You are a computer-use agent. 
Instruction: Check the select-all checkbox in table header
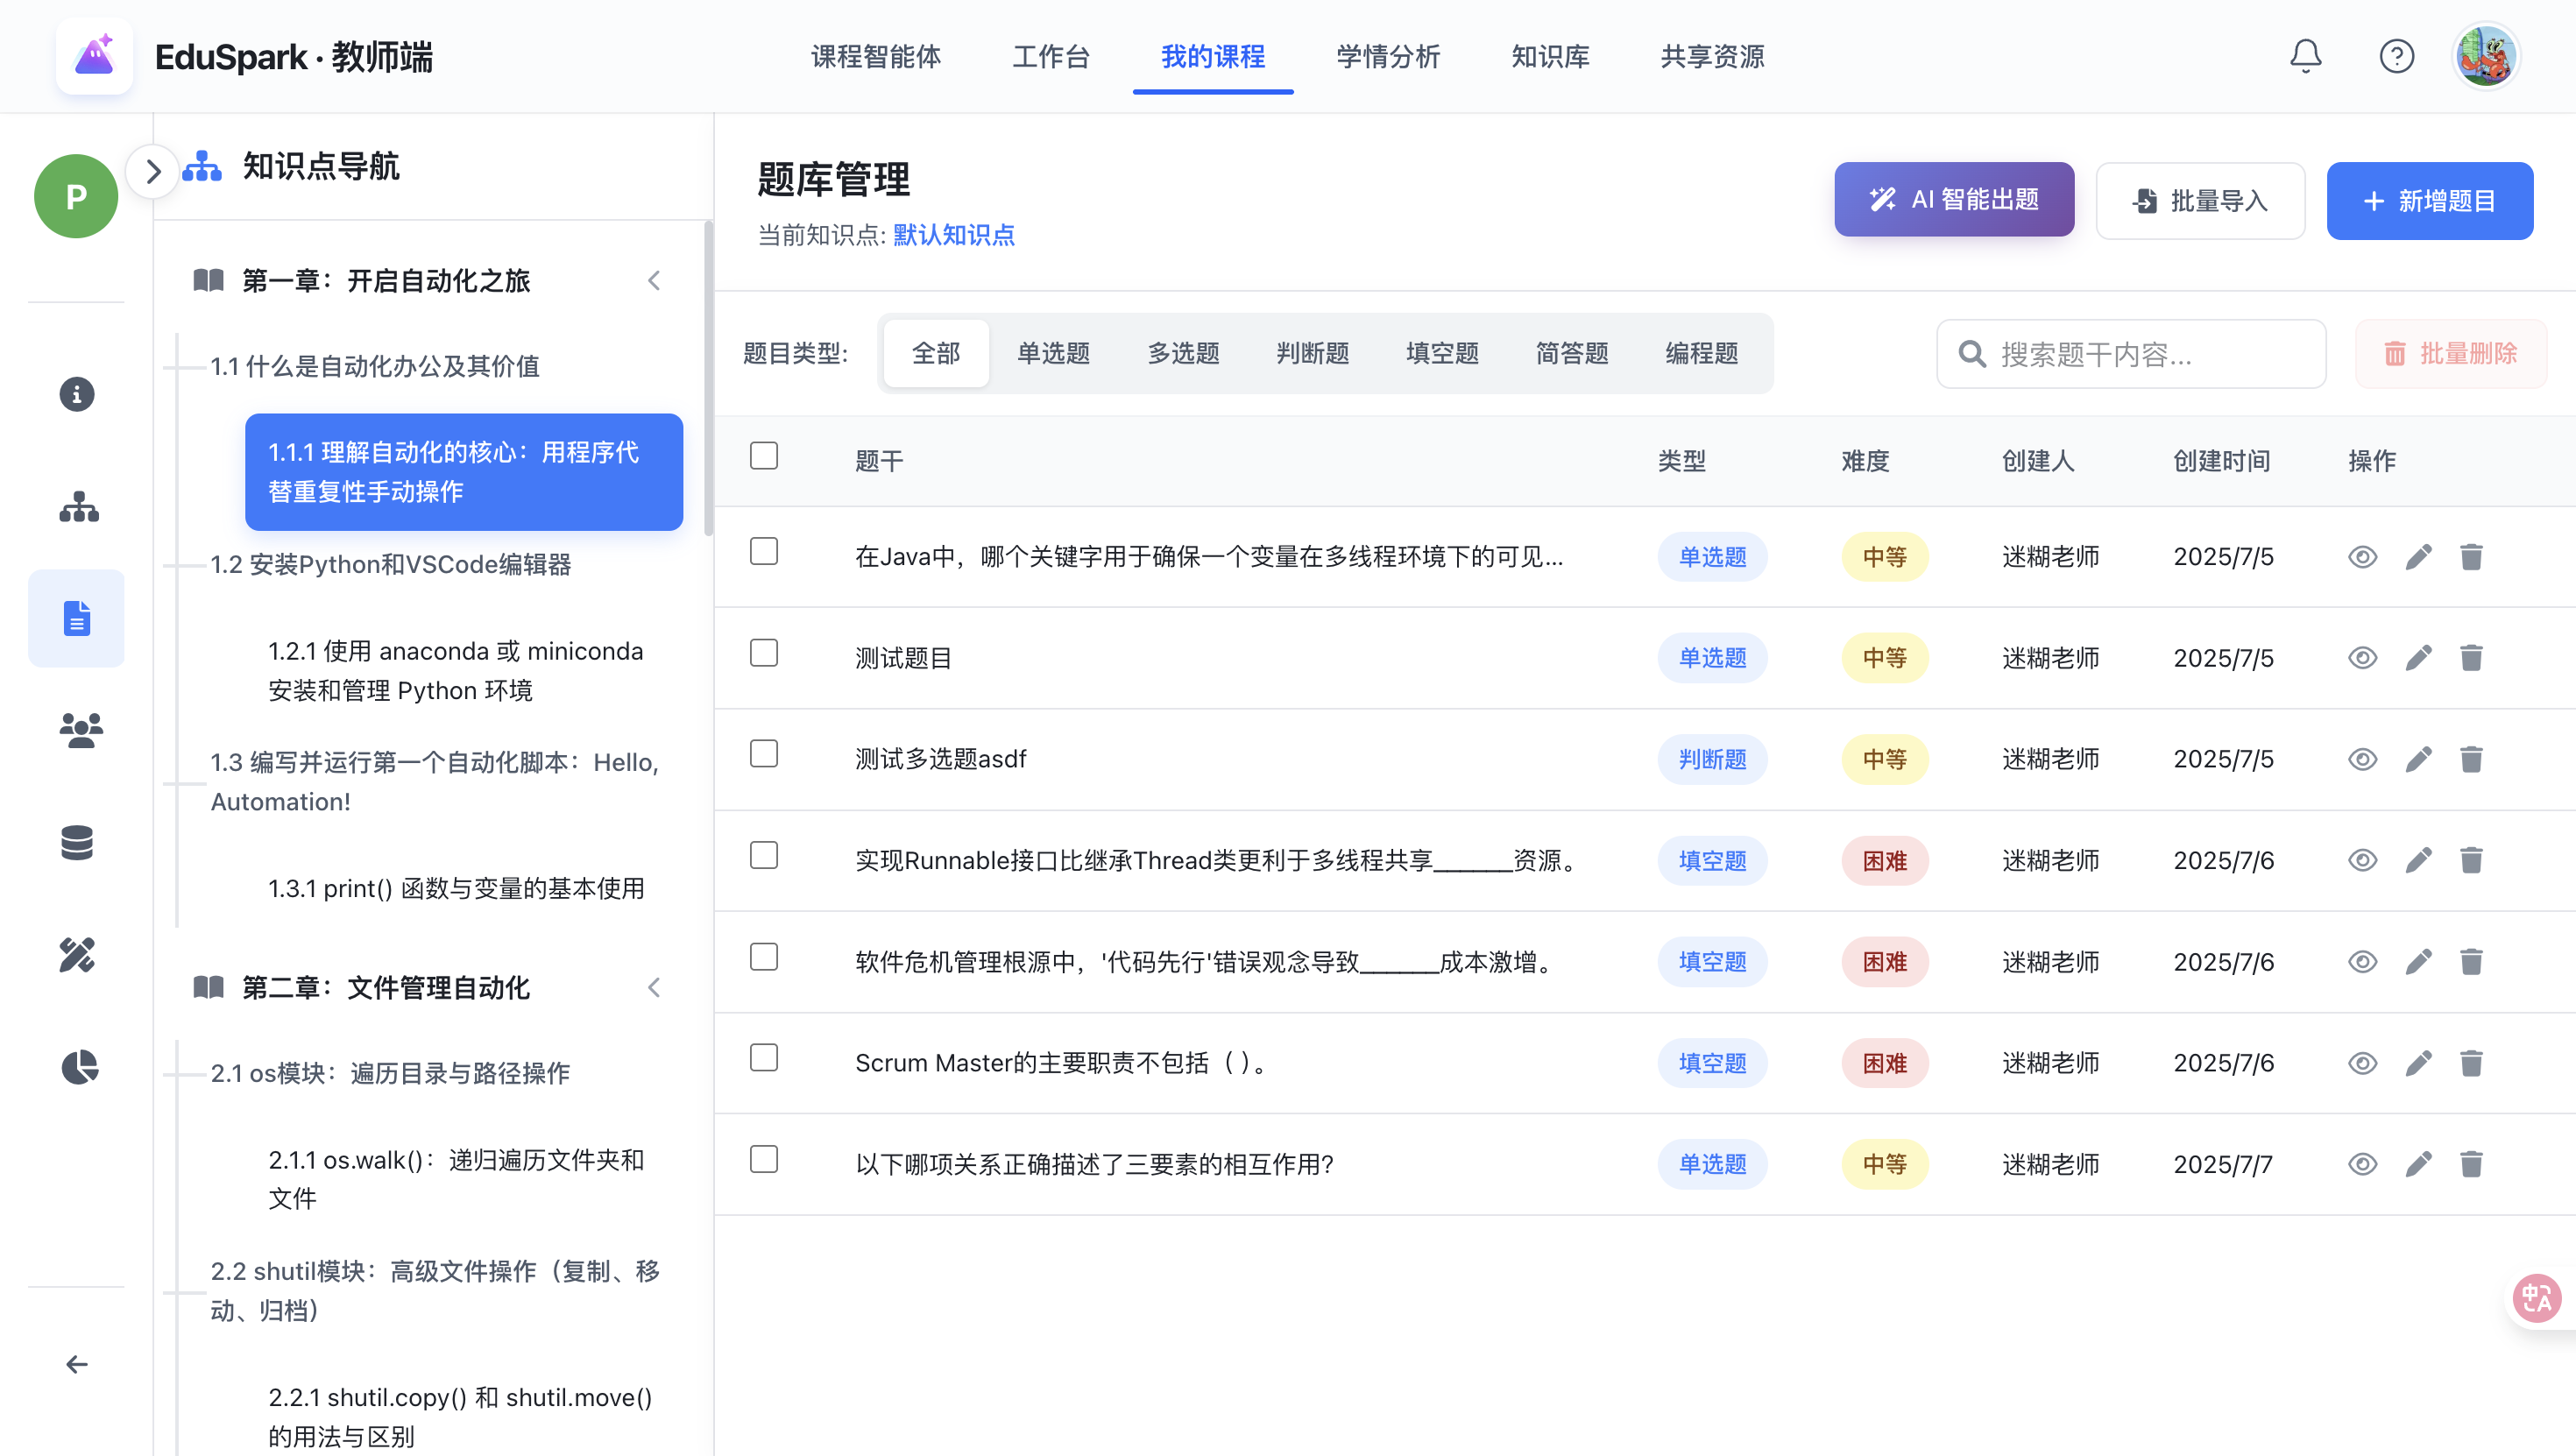(764, 456)
